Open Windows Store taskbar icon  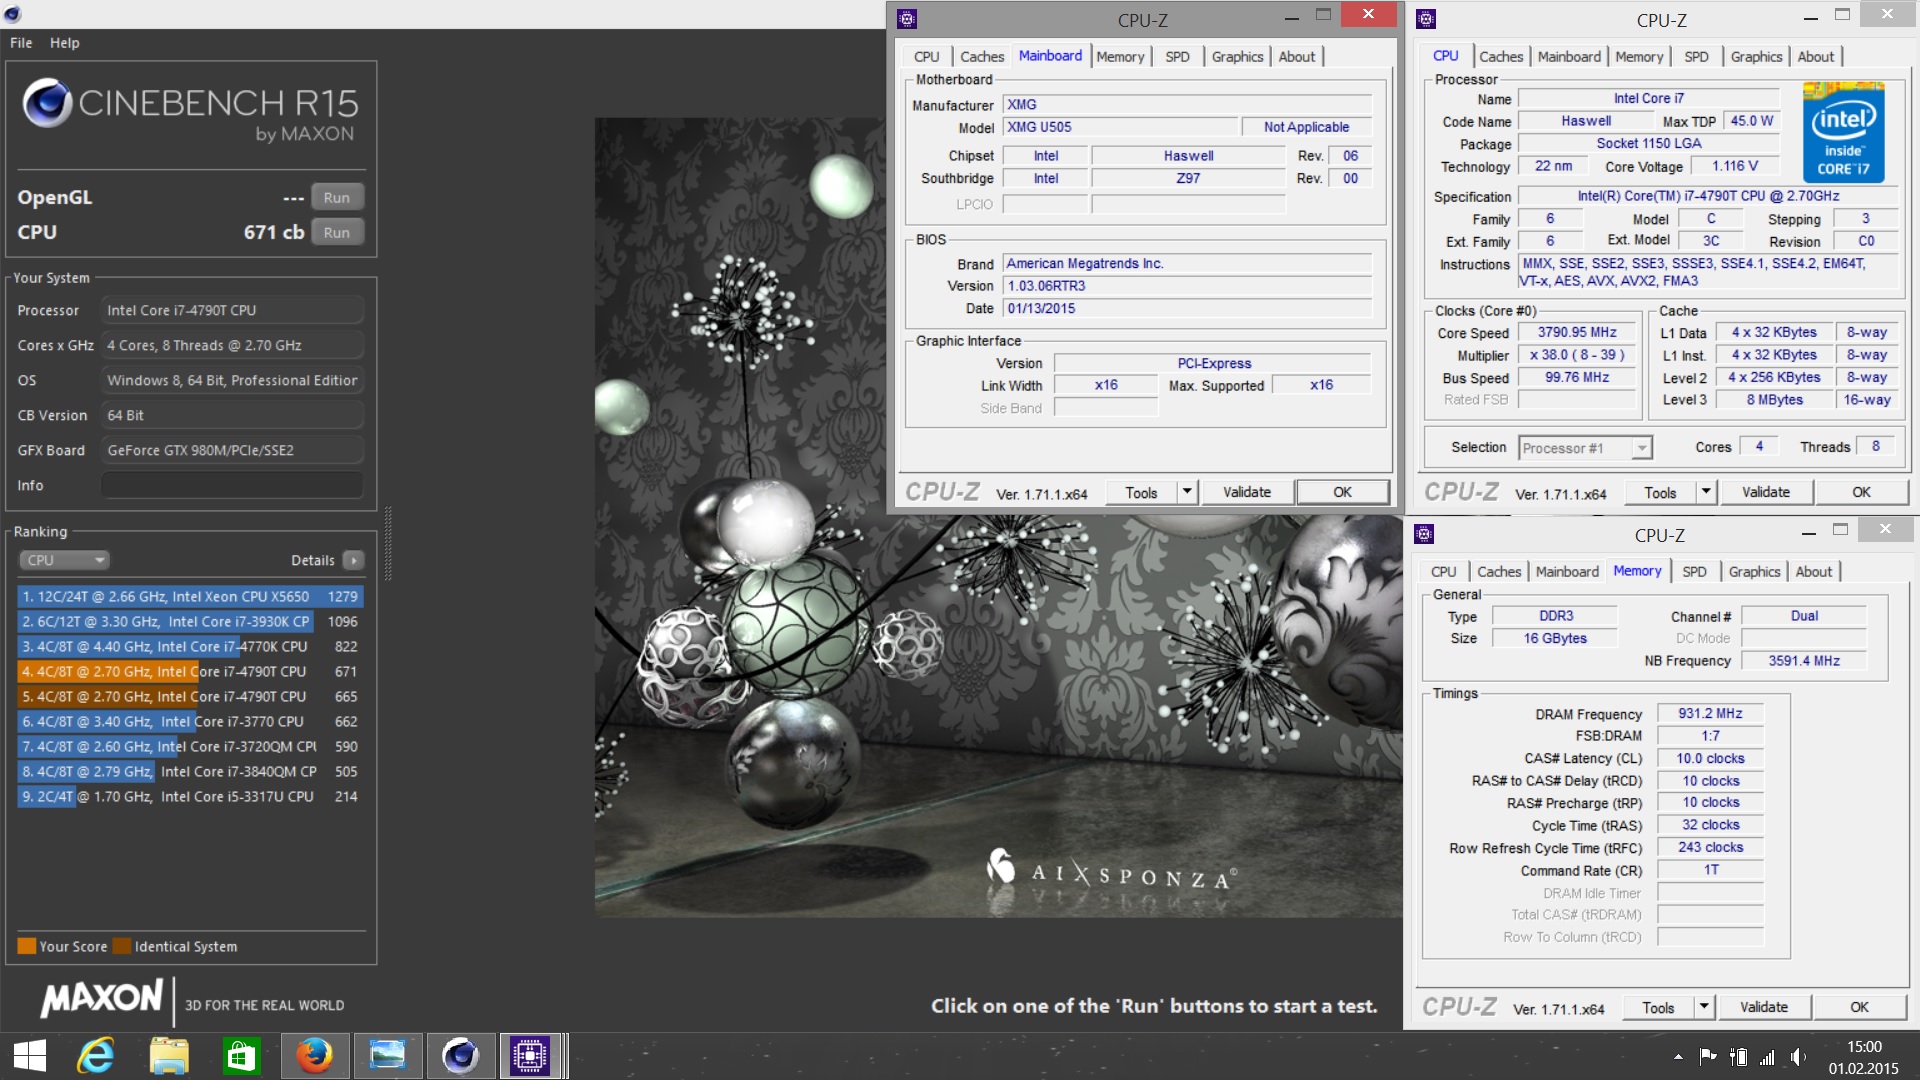[x=241, y=1056]
